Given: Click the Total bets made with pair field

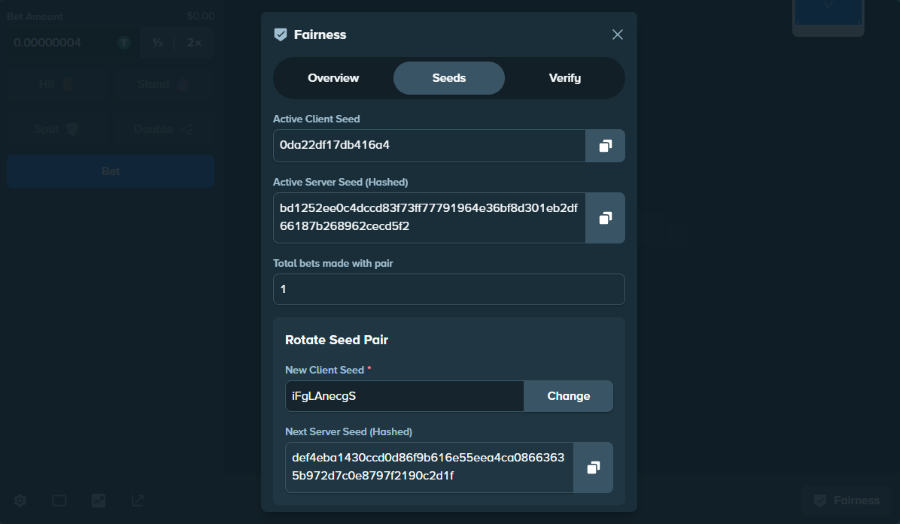Looking at the screenshot, I should click(x=449, y=289).
